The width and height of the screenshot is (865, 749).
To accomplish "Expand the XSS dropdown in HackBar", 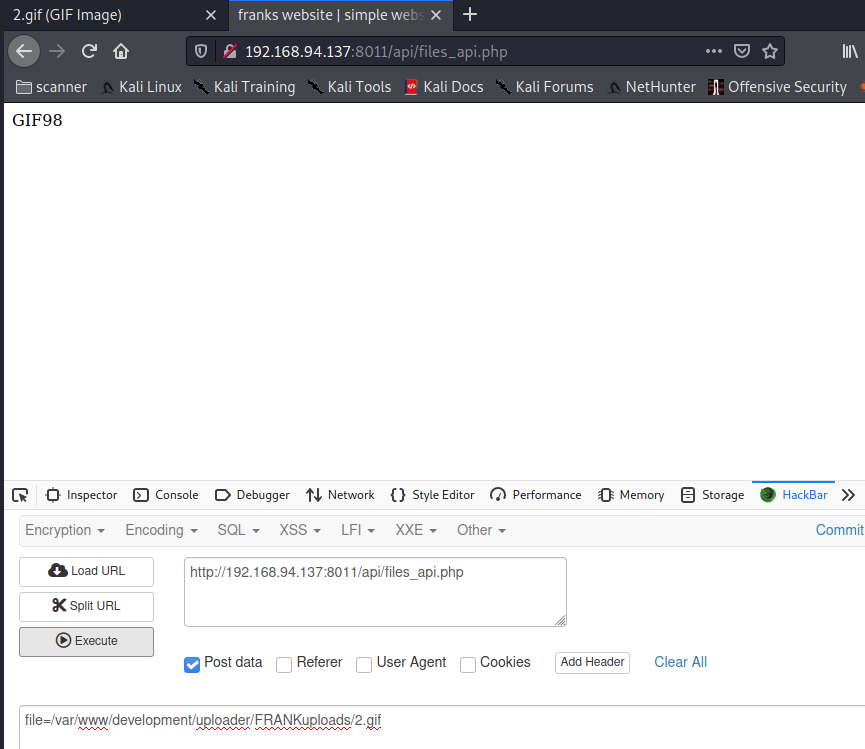I will click(300, 530).
